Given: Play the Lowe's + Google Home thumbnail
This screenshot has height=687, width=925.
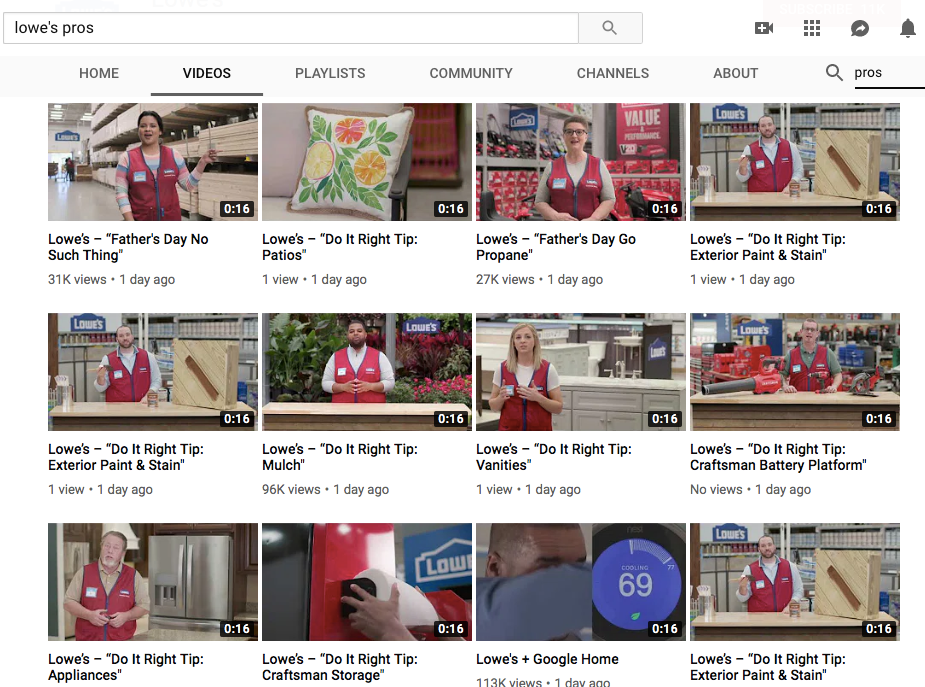Looking at the screenshot, I should pos(581,582).
